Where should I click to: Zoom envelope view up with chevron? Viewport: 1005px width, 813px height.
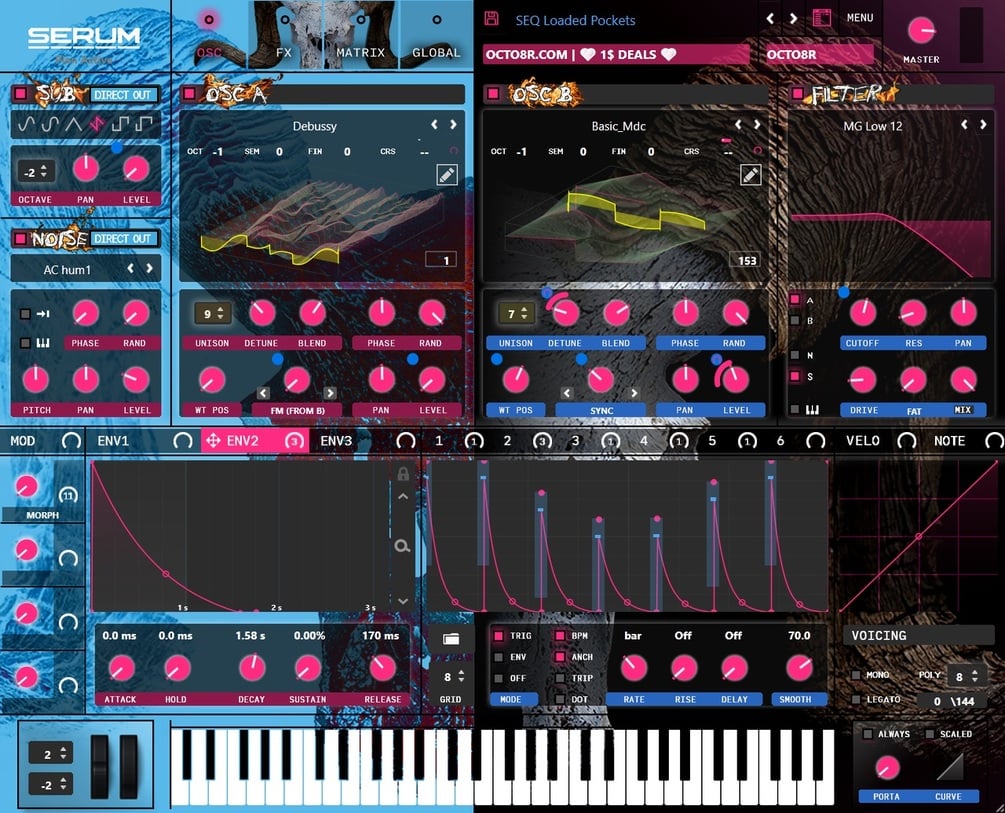coord(403,497)
